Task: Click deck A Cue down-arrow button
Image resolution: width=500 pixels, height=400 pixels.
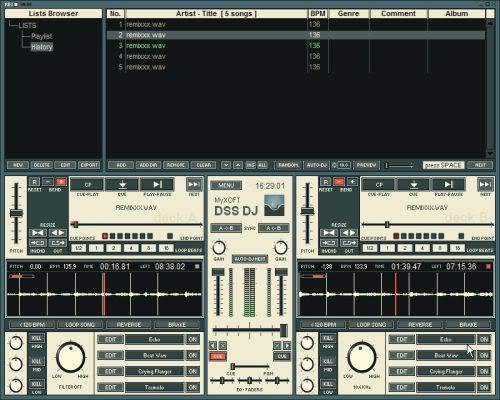Action: [122, 185]
